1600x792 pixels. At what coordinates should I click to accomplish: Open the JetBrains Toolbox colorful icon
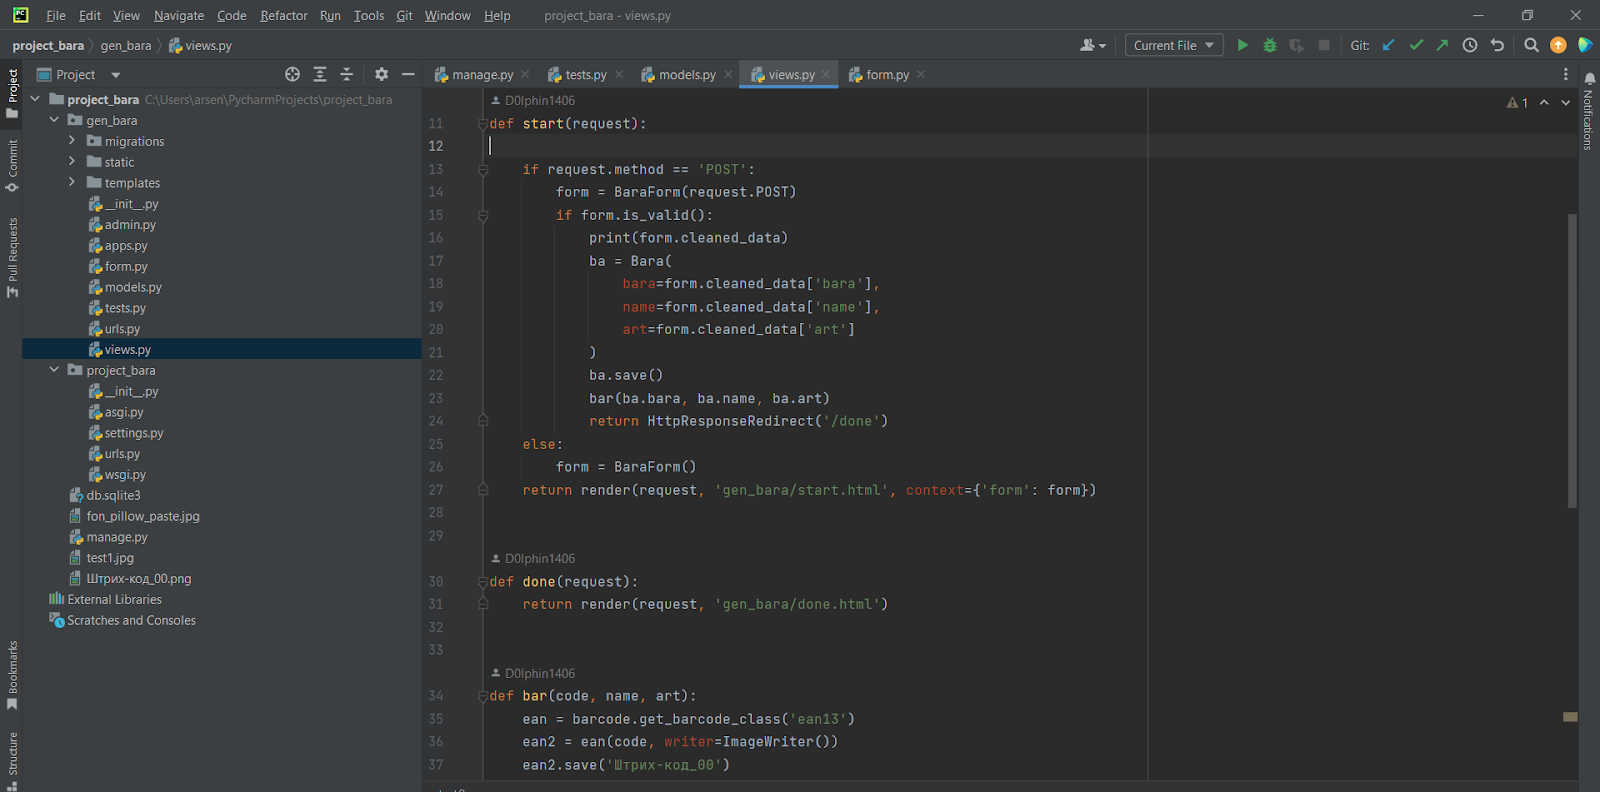coord(1585,45)
